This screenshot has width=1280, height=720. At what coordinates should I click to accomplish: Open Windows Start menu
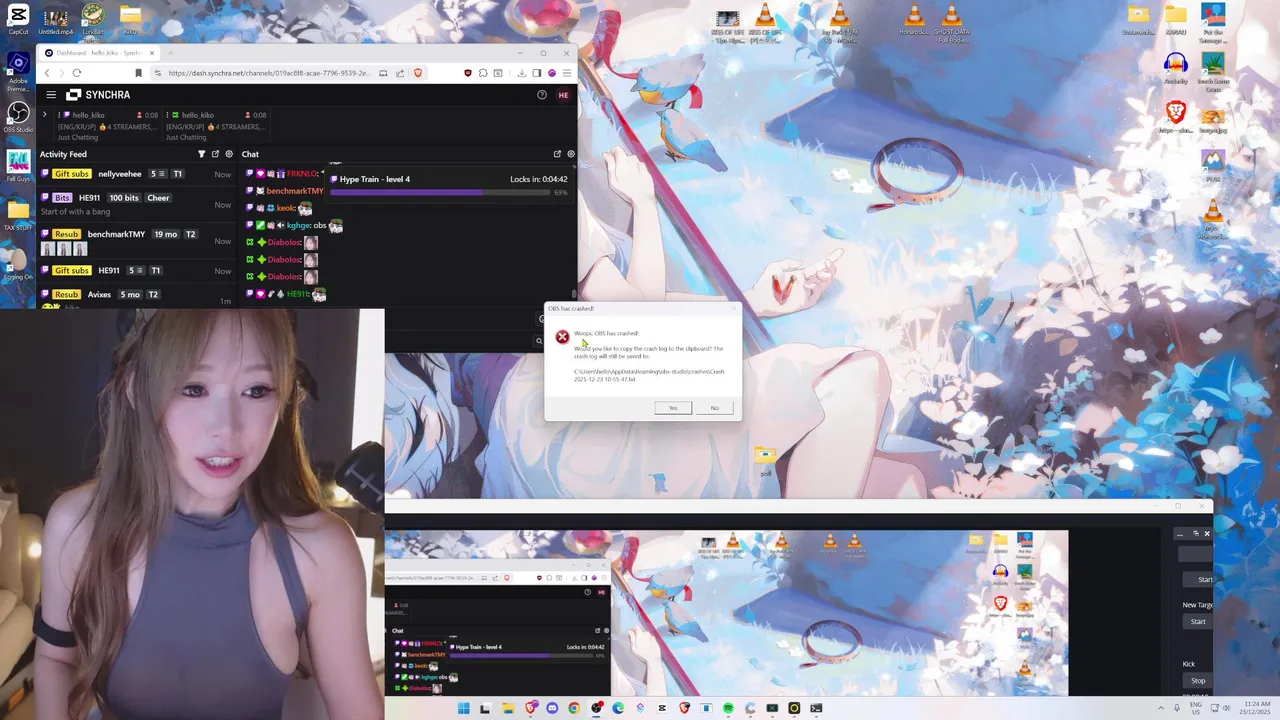click(463, 708)
